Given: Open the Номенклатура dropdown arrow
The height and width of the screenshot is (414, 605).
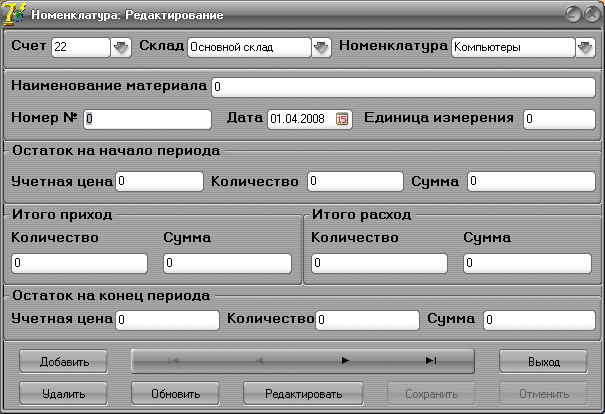Looking at the screenshot, I should click(585, 47).
